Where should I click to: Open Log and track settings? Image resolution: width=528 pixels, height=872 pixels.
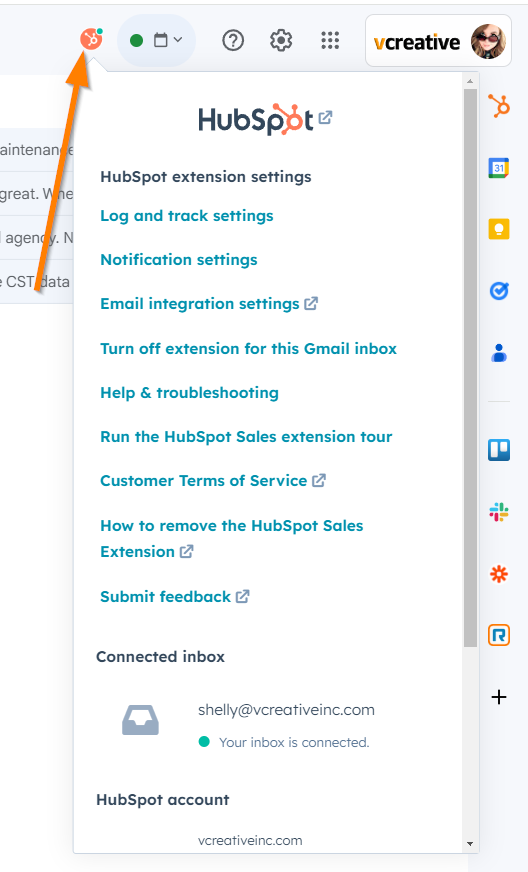click(x=186, y=216)
